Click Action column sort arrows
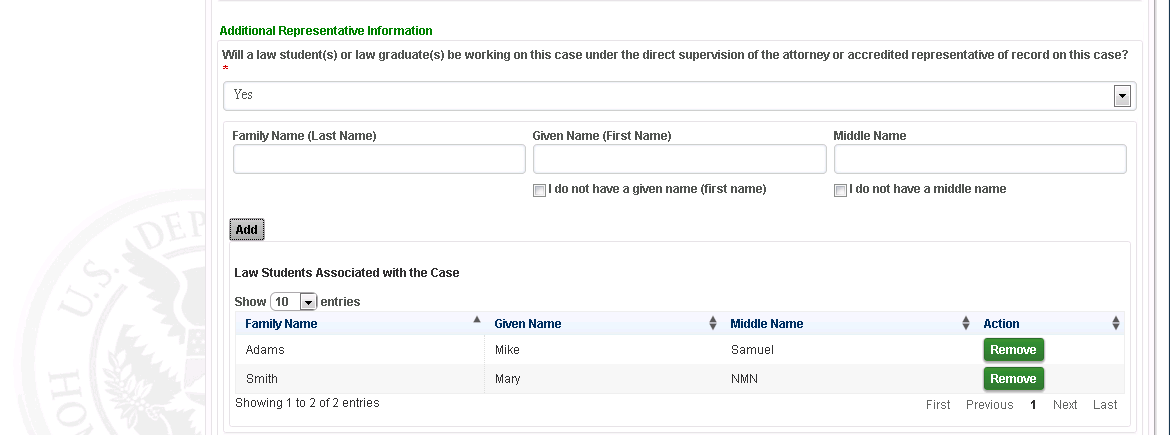Screen dimensions: 1170x435 click(x=1116, y=323)
